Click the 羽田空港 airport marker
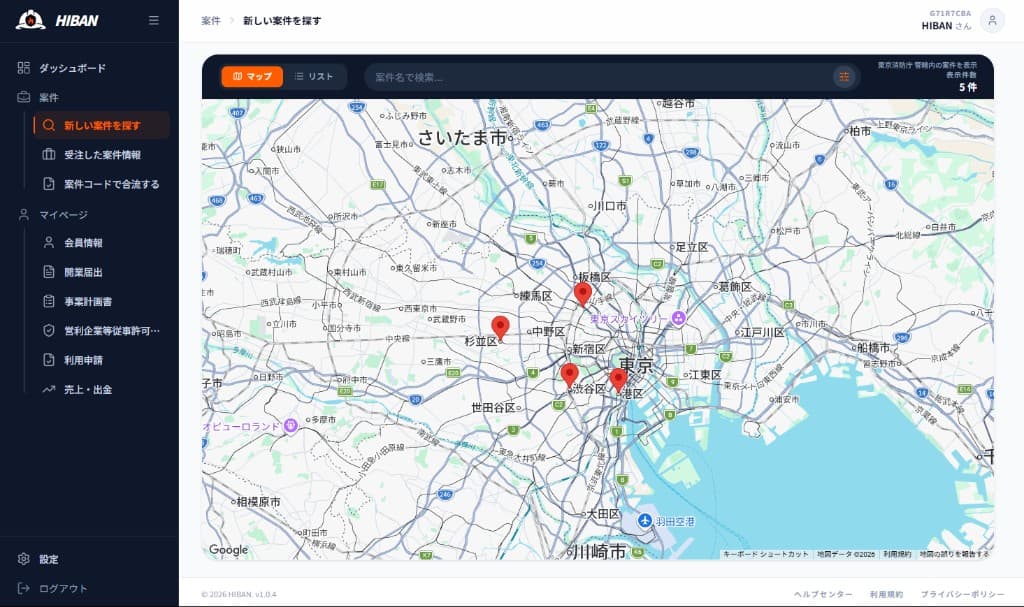Viewport: 1024px width, 607px height. [x=645, y=521]
